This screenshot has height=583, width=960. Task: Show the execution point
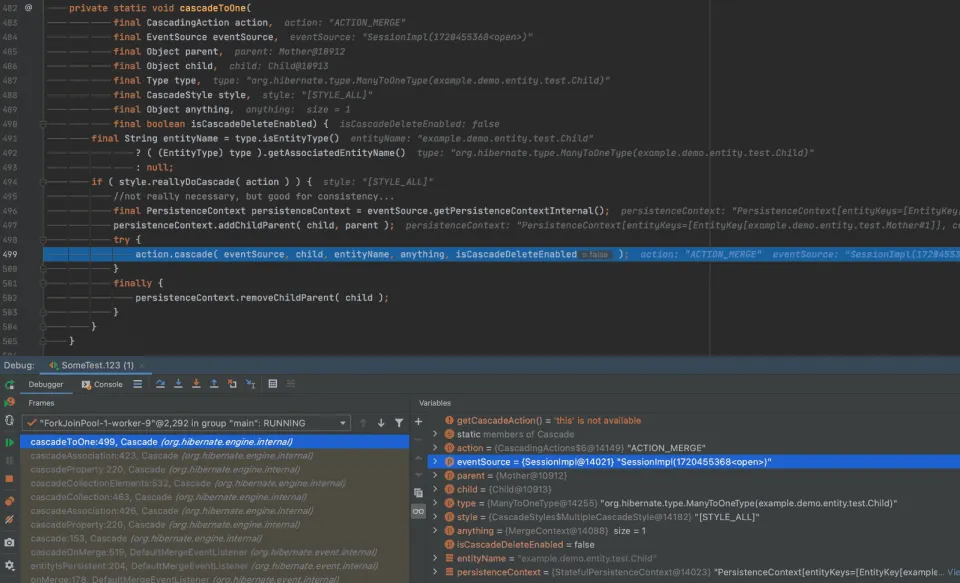pos(138,384)
